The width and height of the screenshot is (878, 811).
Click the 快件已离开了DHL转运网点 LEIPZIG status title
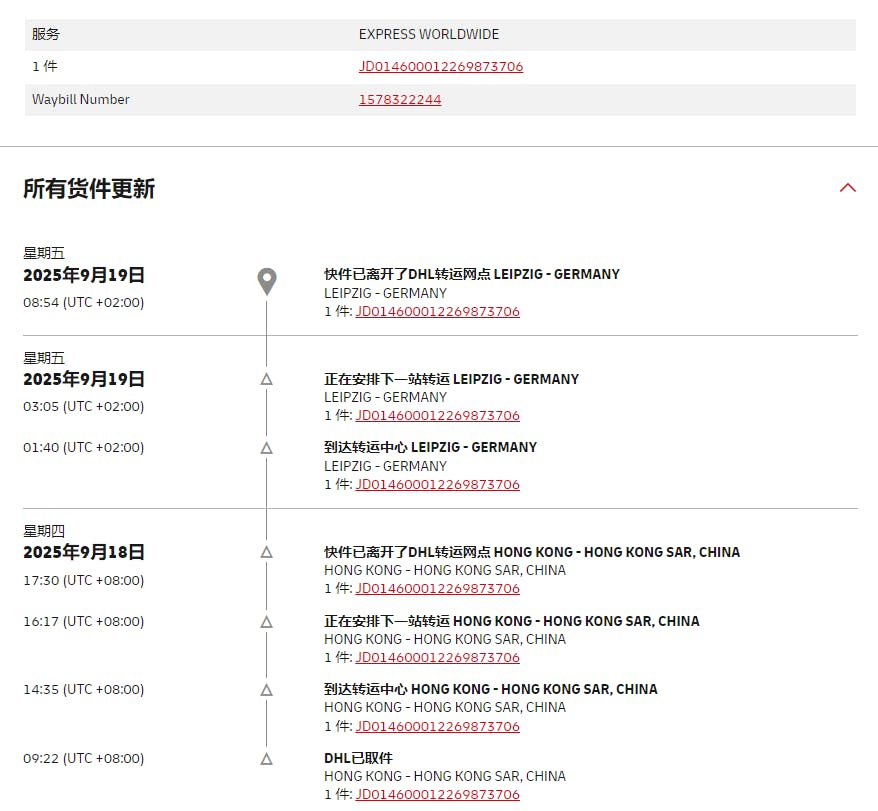tap(471, 274)
